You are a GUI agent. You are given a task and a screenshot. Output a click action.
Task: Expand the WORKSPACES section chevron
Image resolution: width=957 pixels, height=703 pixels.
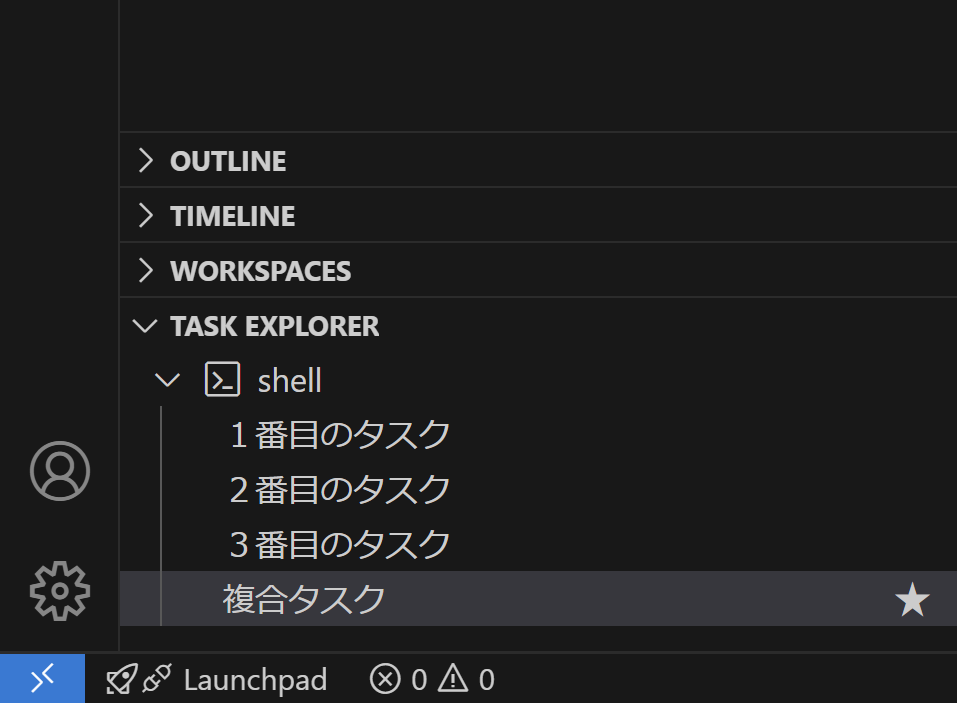(145, 270)
